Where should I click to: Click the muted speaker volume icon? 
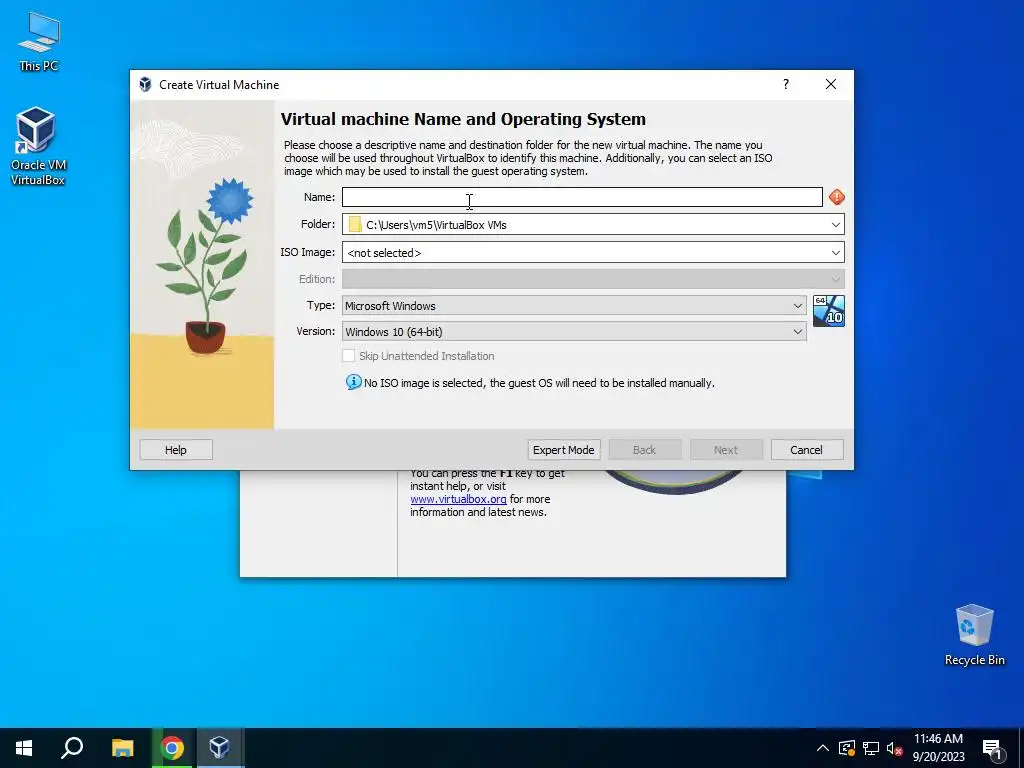[x=894, y=748]
